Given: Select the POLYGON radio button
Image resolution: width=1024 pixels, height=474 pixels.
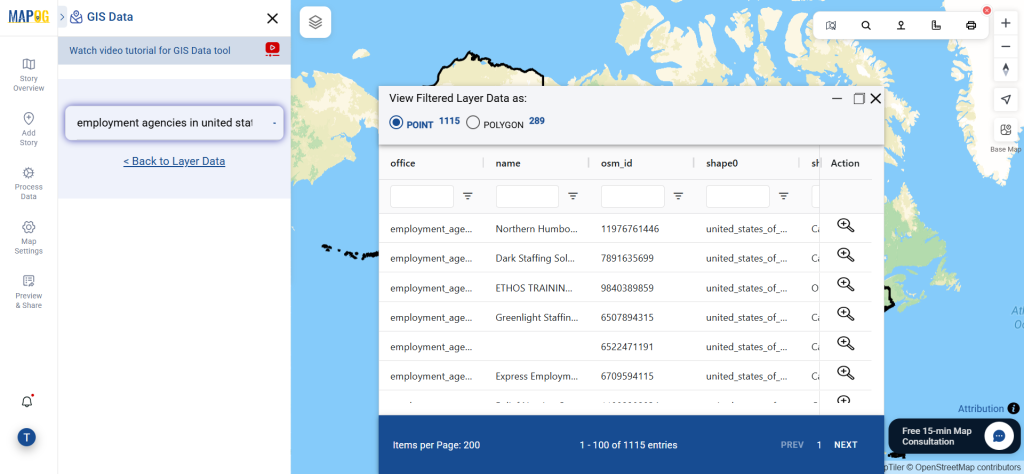Looking at the screenshot, I should point(473,123).
